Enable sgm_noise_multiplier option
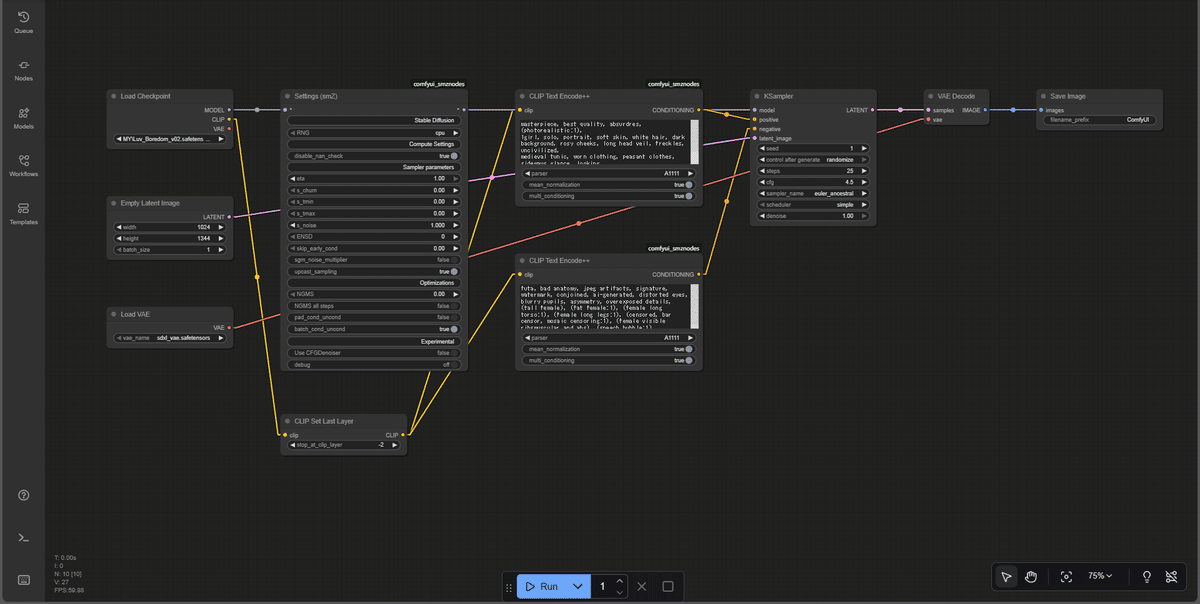This screenshot has width=1200, height=604. [455, 259]
